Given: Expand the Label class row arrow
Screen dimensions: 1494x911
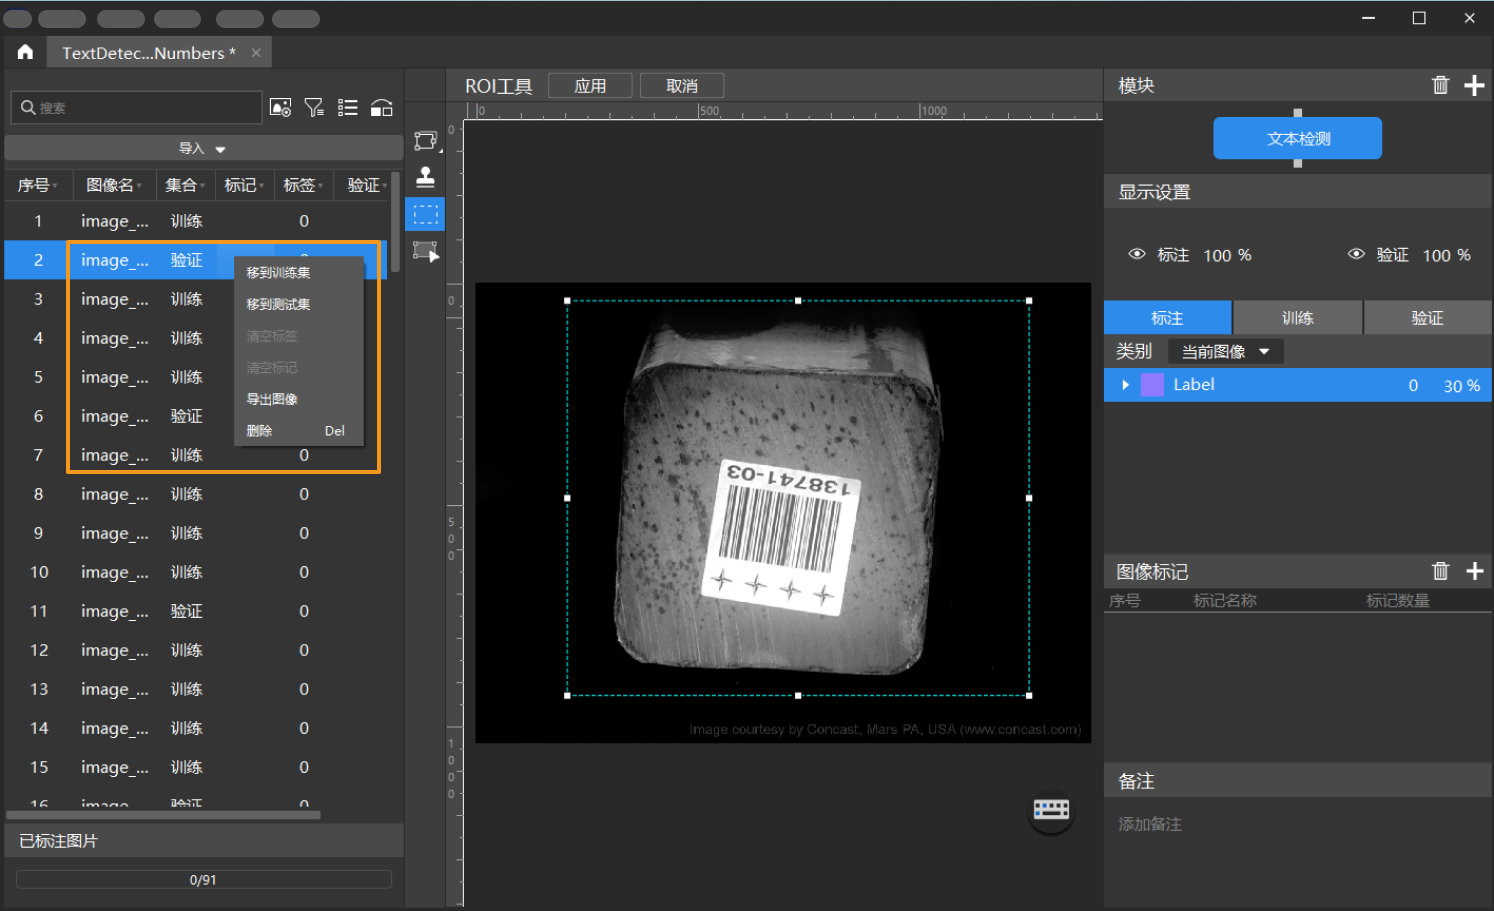Looking at the screenshot, I should 1125,385.
